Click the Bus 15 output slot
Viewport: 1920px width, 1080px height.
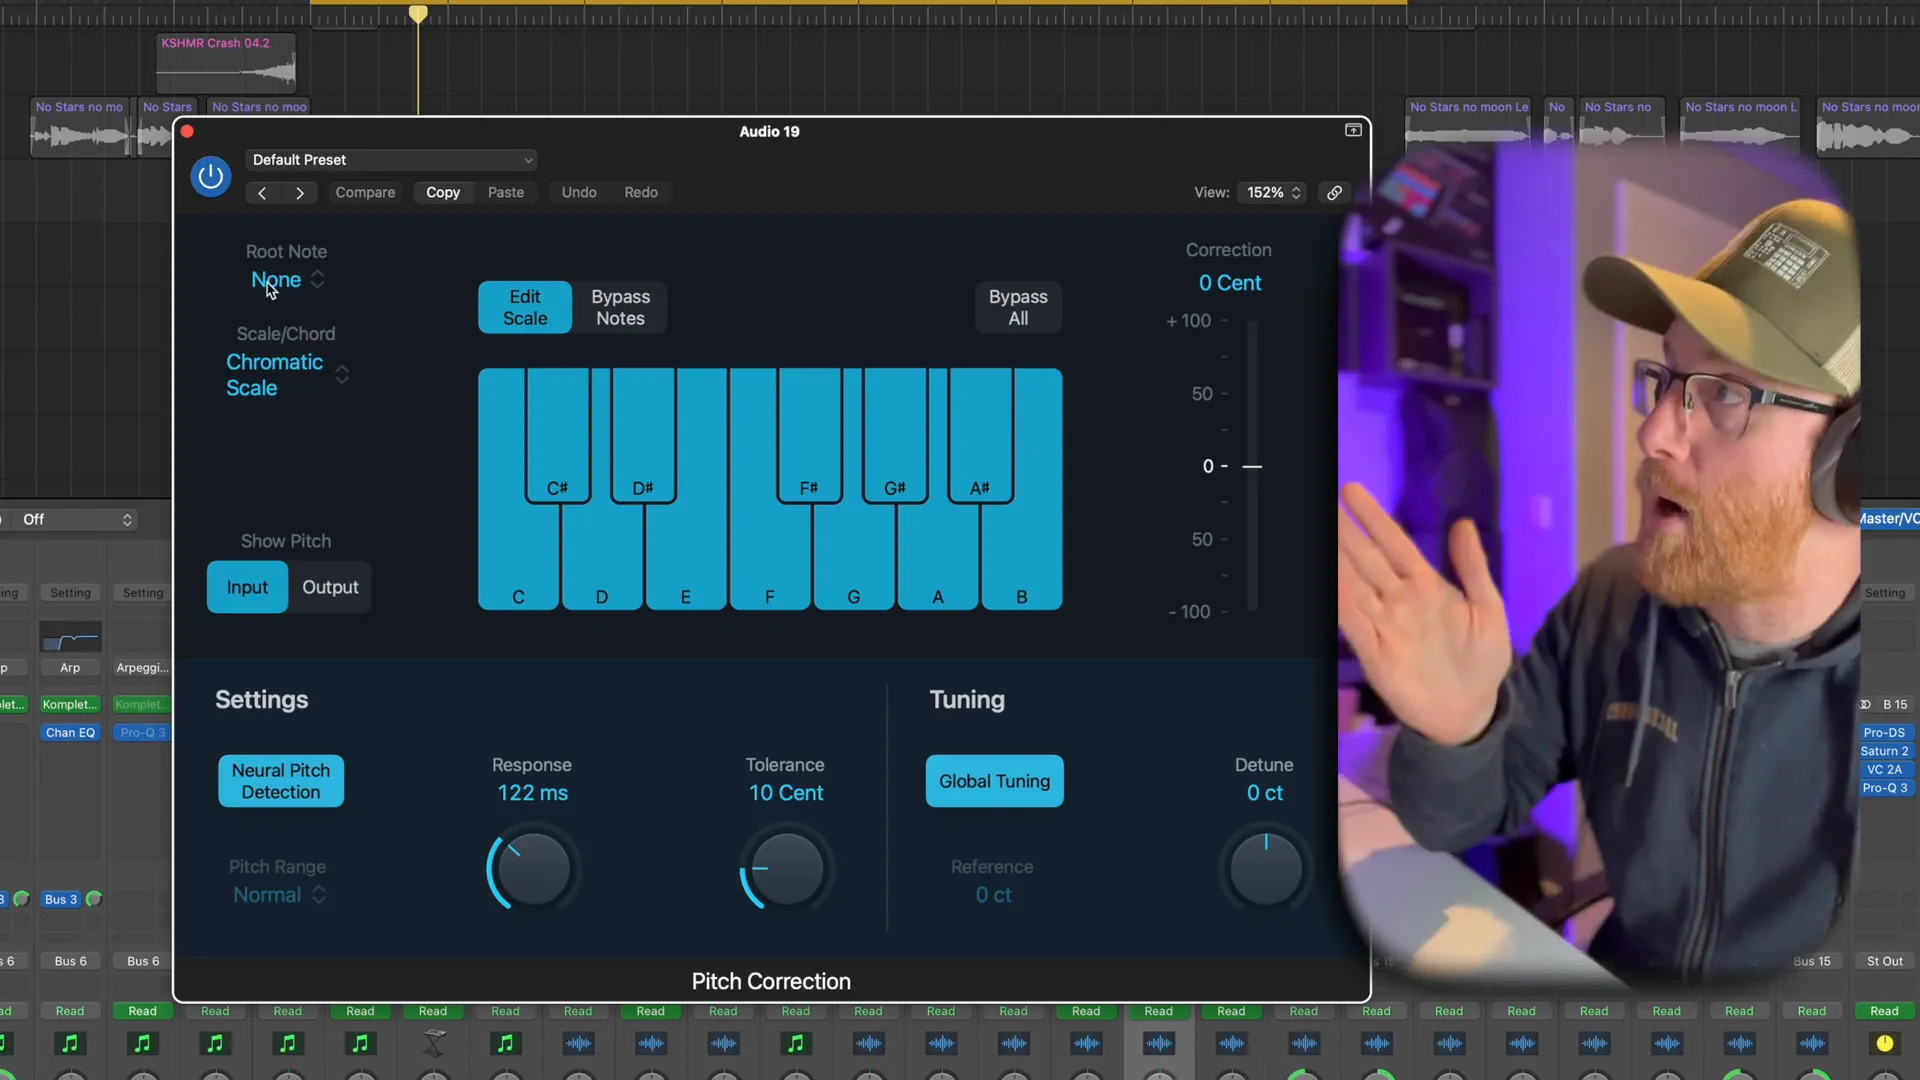[1812, 961]
